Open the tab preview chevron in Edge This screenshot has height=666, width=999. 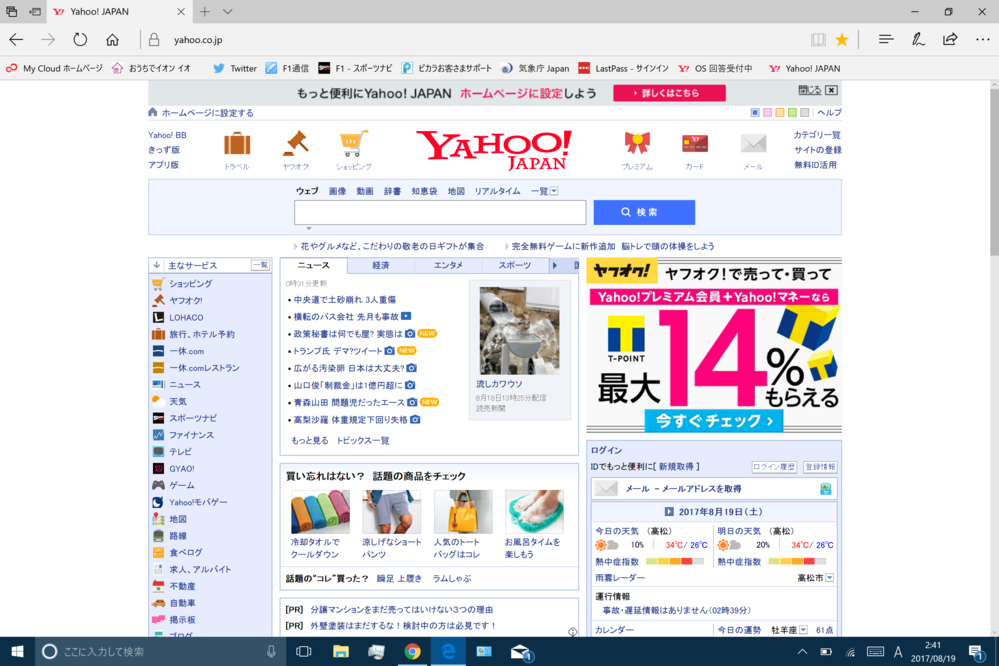point(227,11)
